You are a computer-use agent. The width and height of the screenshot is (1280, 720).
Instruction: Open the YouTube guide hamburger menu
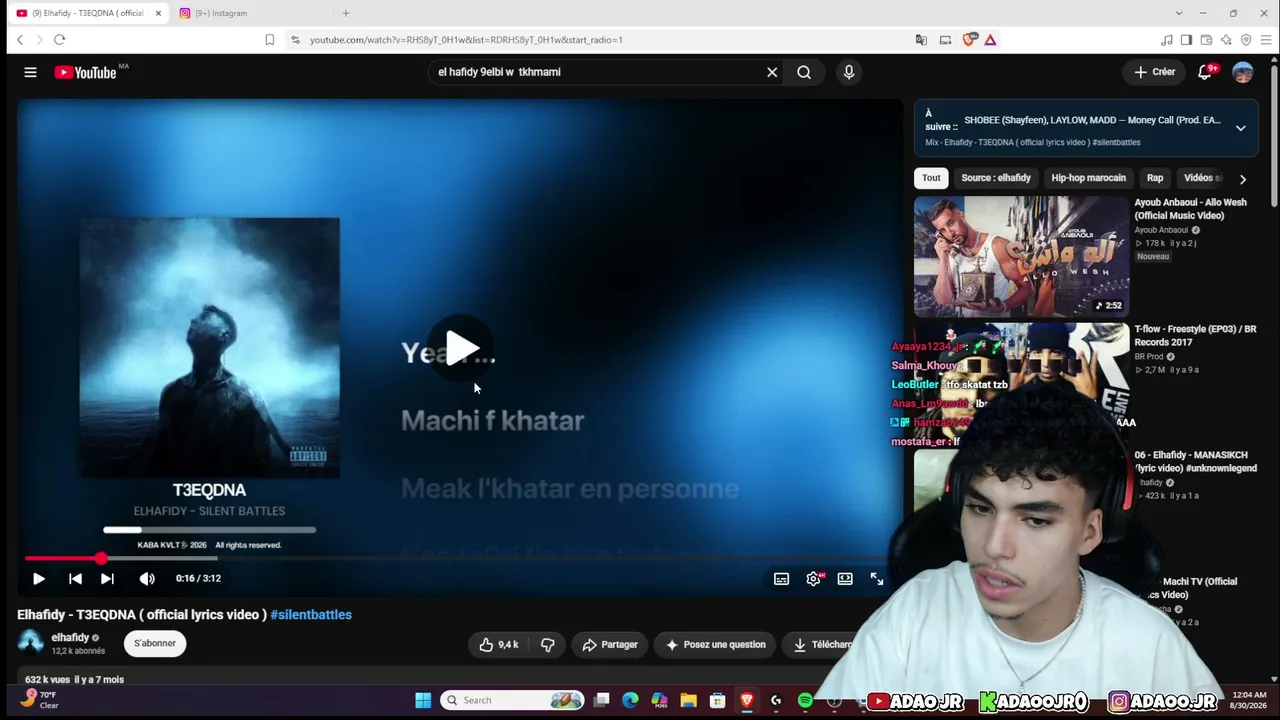(x=30, y=72)
